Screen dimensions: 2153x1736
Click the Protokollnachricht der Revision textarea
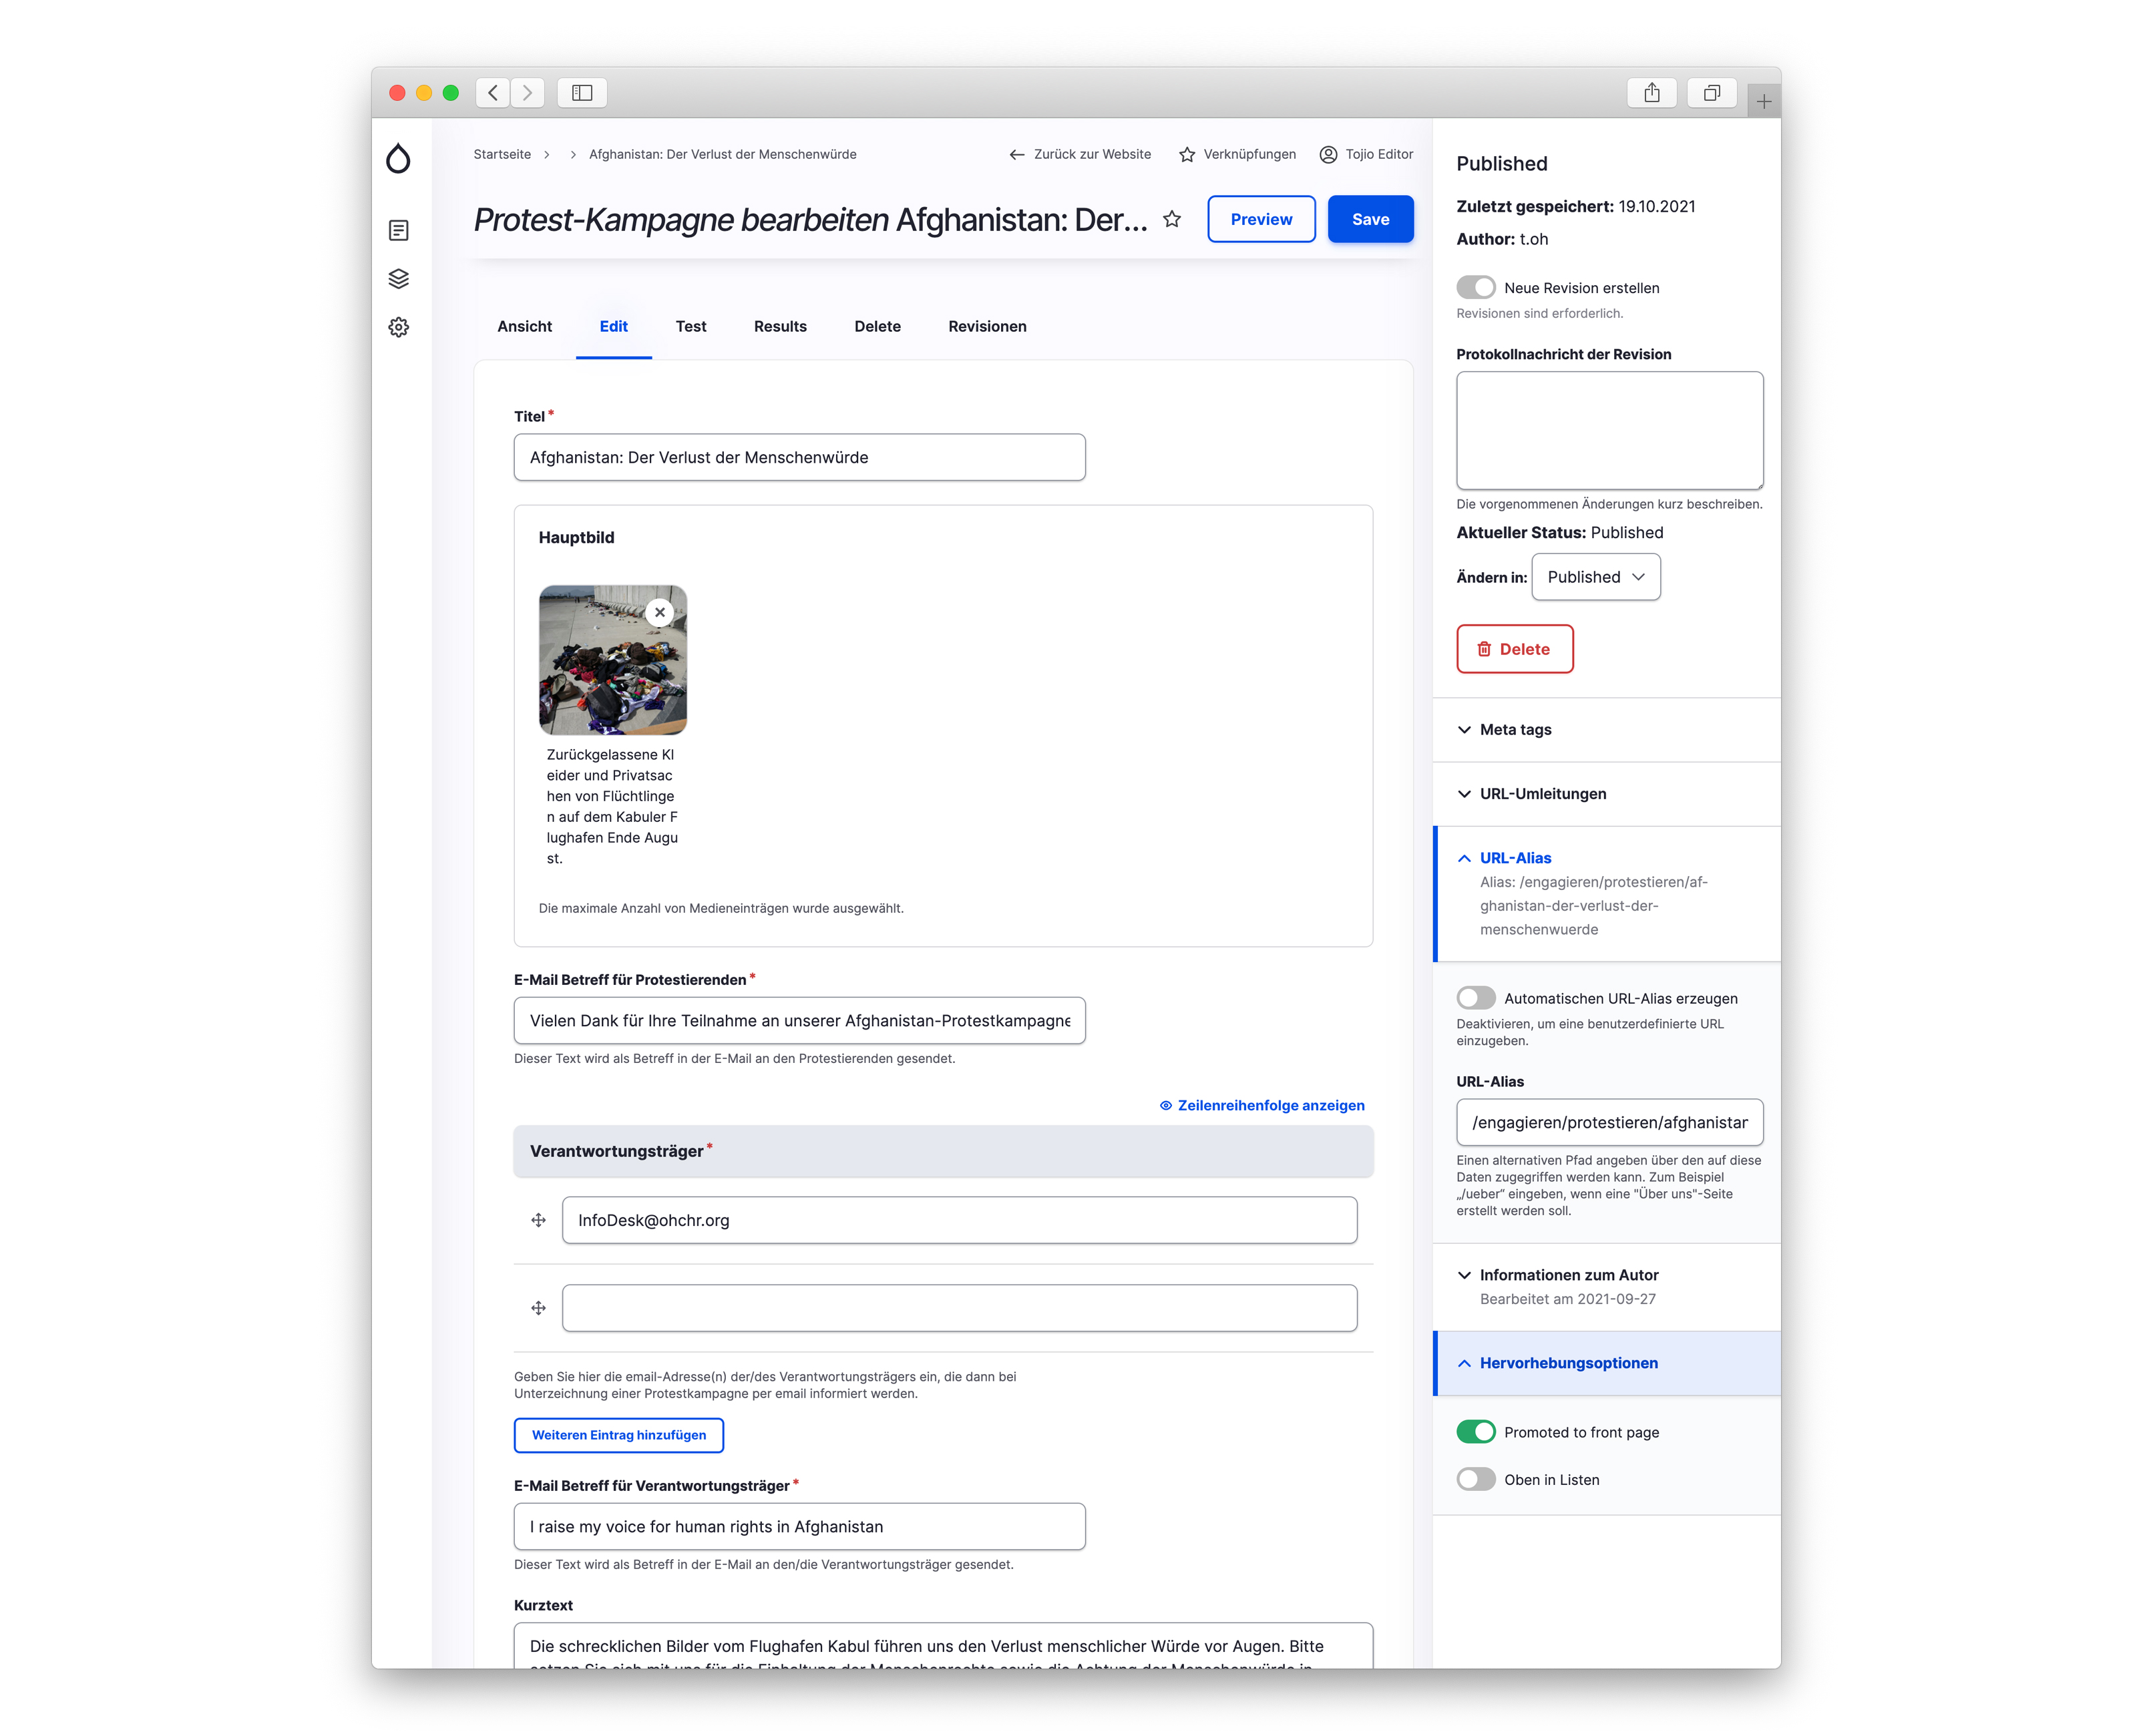(1609, 431)
